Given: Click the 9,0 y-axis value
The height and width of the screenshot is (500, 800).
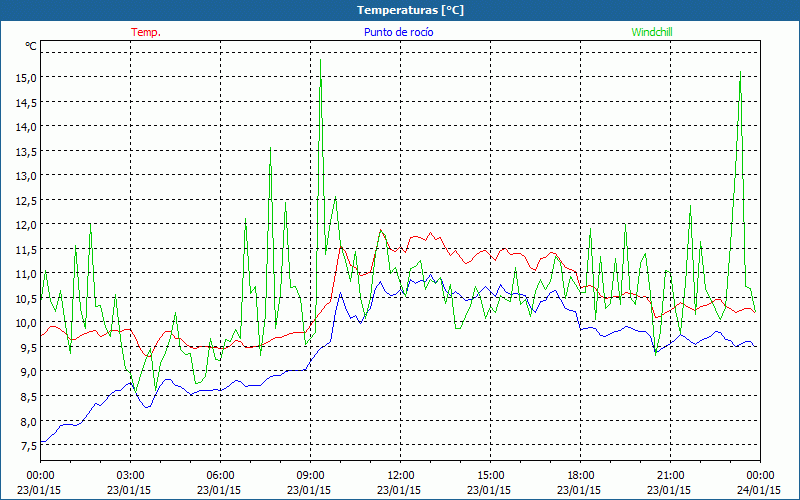Looking at the screenshot, I should (x=28, y=371).
